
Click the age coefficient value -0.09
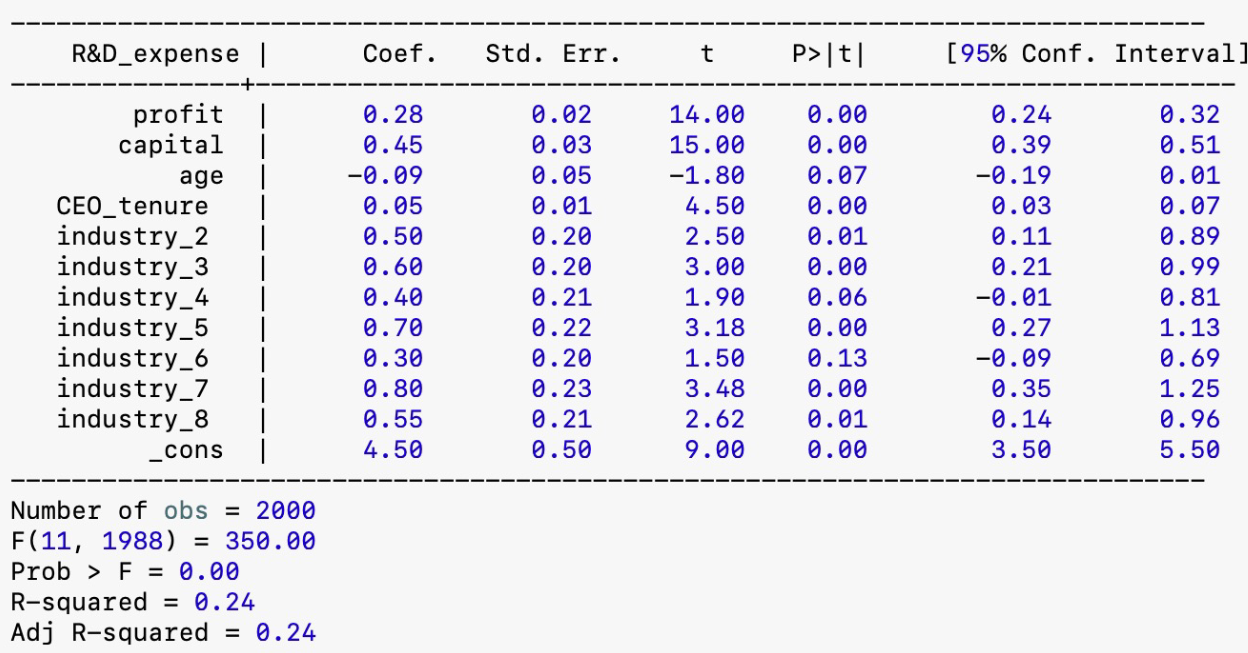(385, 176)
